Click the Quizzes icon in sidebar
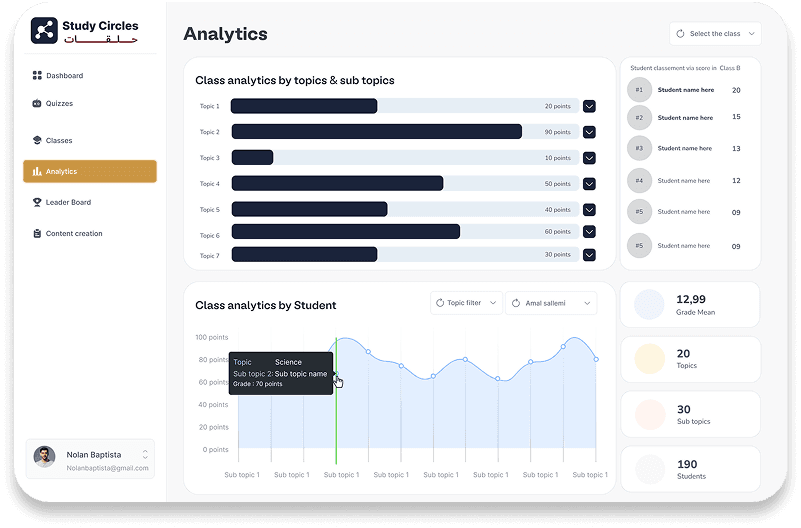Viewport: 801px width, 528px height. click(37, 104)
